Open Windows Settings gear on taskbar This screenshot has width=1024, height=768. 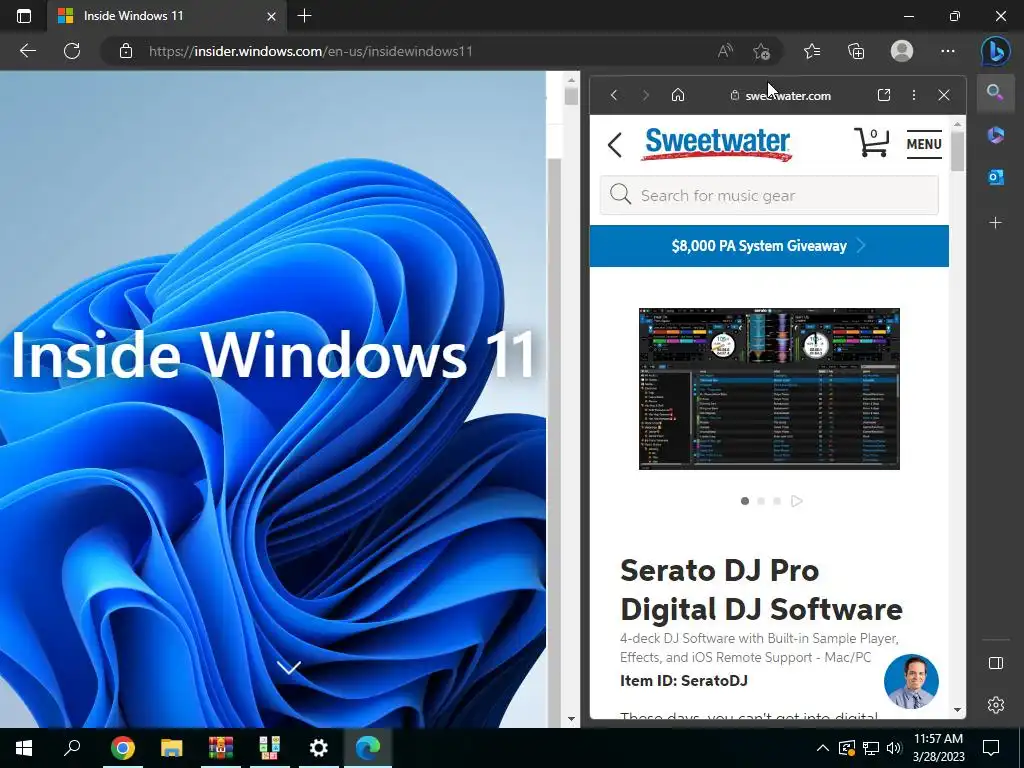(319, 747)
